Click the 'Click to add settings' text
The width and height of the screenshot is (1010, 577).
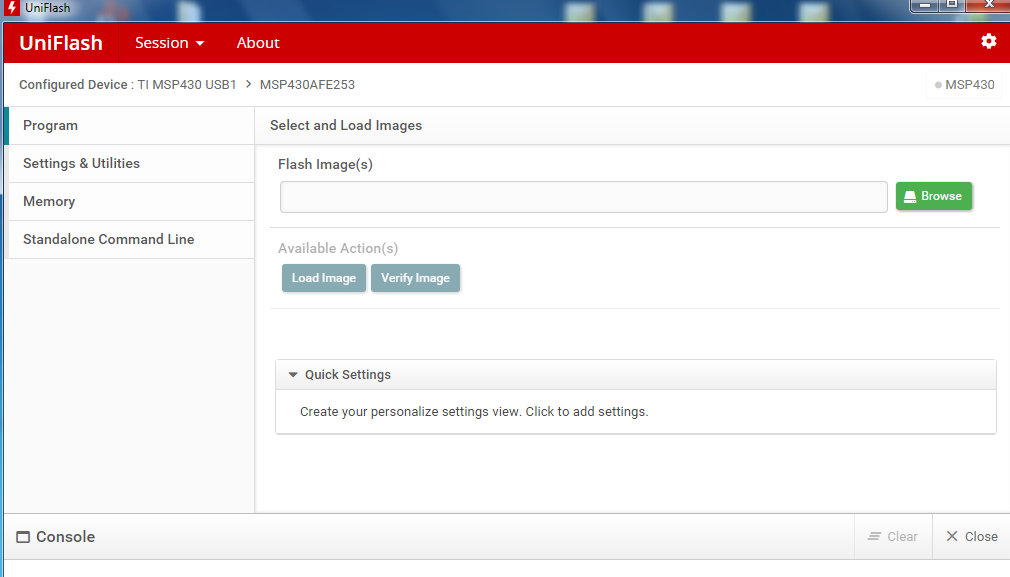586,412
